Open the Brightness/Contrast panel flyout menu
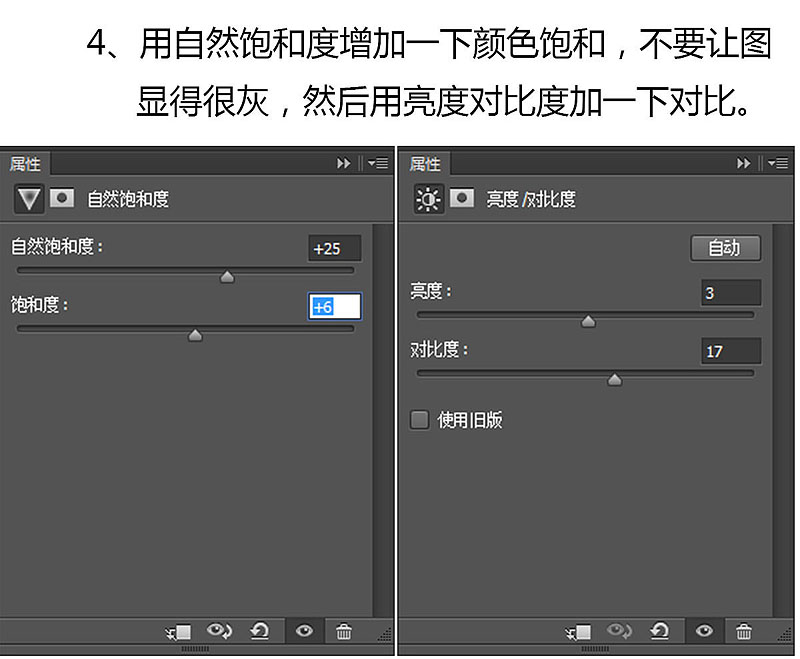The image size is (800, 659). (x=778, y=163)
